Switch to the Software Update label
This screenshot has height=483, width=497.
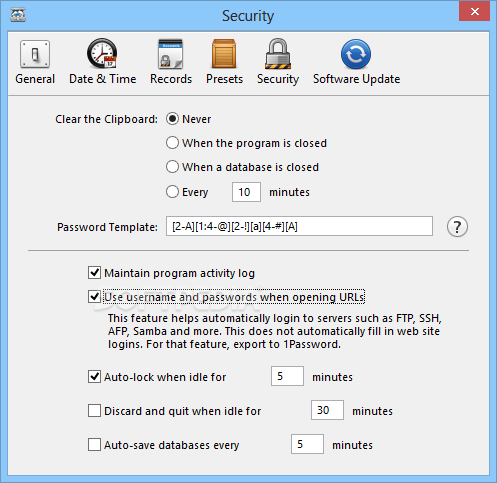coord(356,79)
